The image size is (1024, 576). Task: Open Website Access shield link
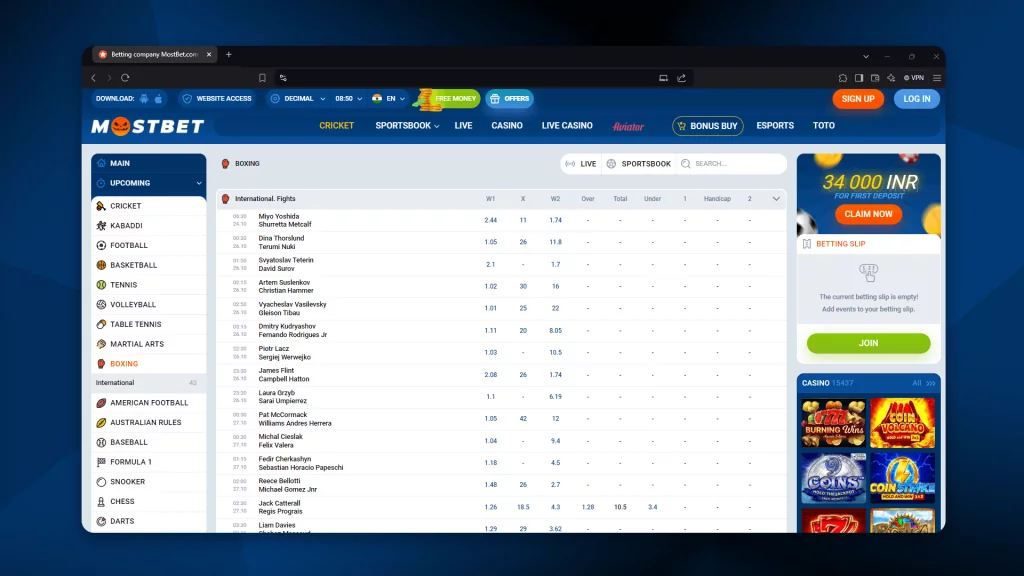(x=217, y=99)
